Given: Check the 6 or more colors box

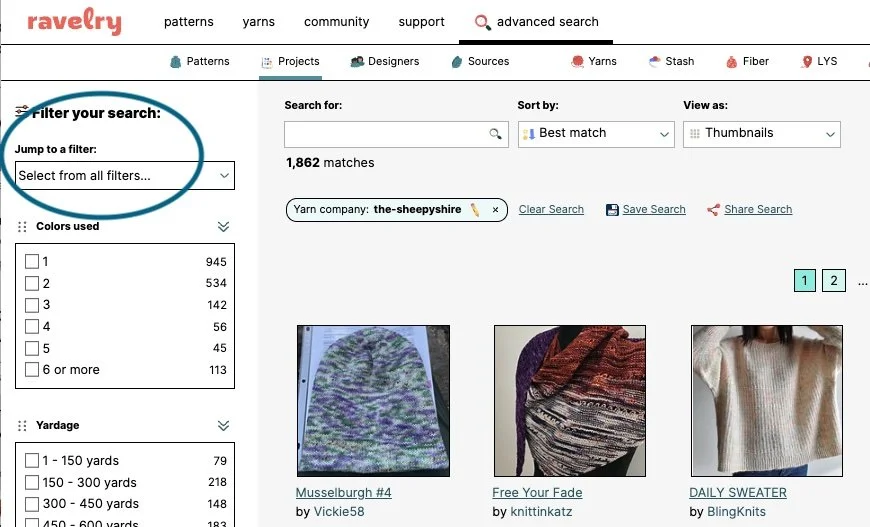Looking at the screenshot, I should (32, 369).
